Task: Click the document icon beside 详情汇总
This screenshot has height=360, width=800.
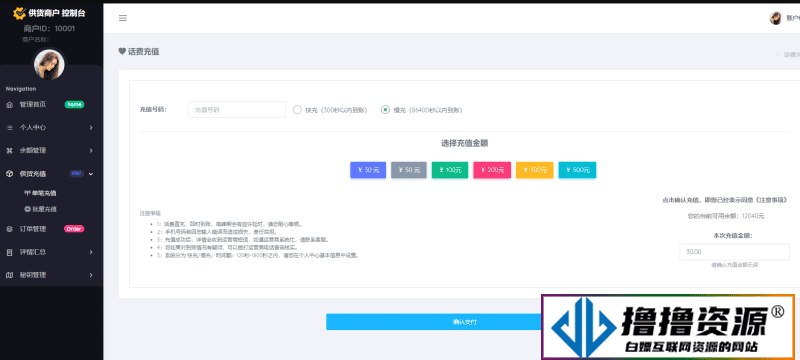Action: (x=9, y=252)
